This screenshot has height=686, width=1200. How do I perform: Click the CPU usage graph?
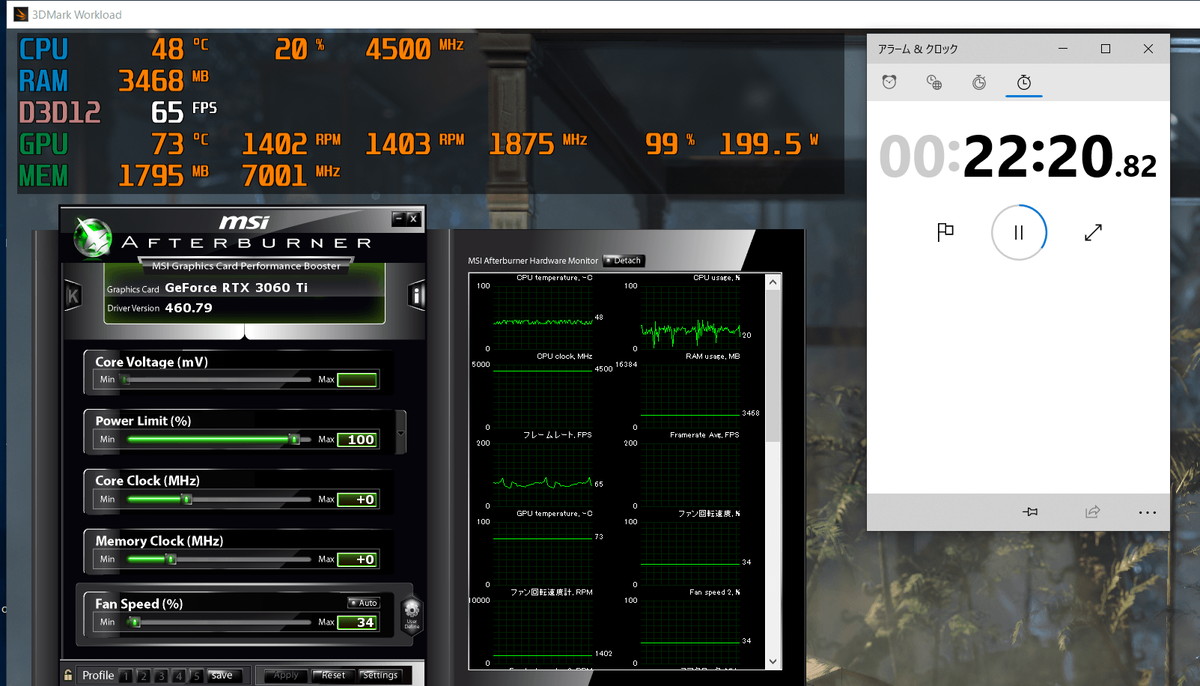(x=690, y=317)
